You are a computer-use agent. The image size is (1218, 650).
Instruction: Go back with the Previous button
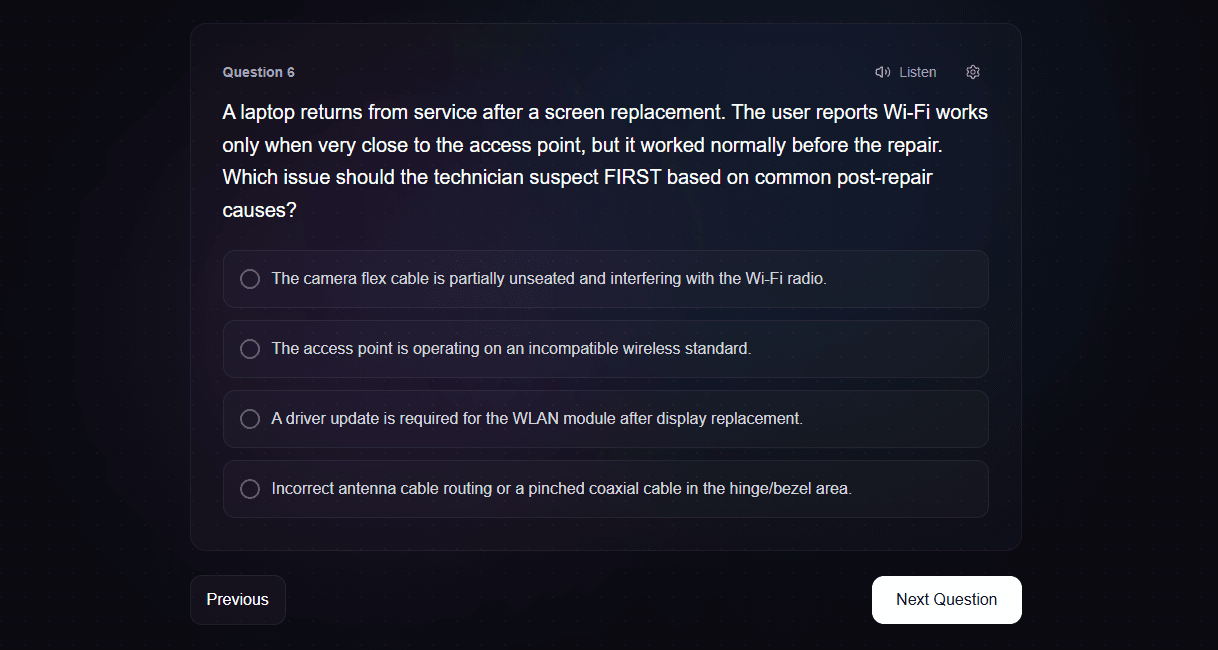point(238,600)
